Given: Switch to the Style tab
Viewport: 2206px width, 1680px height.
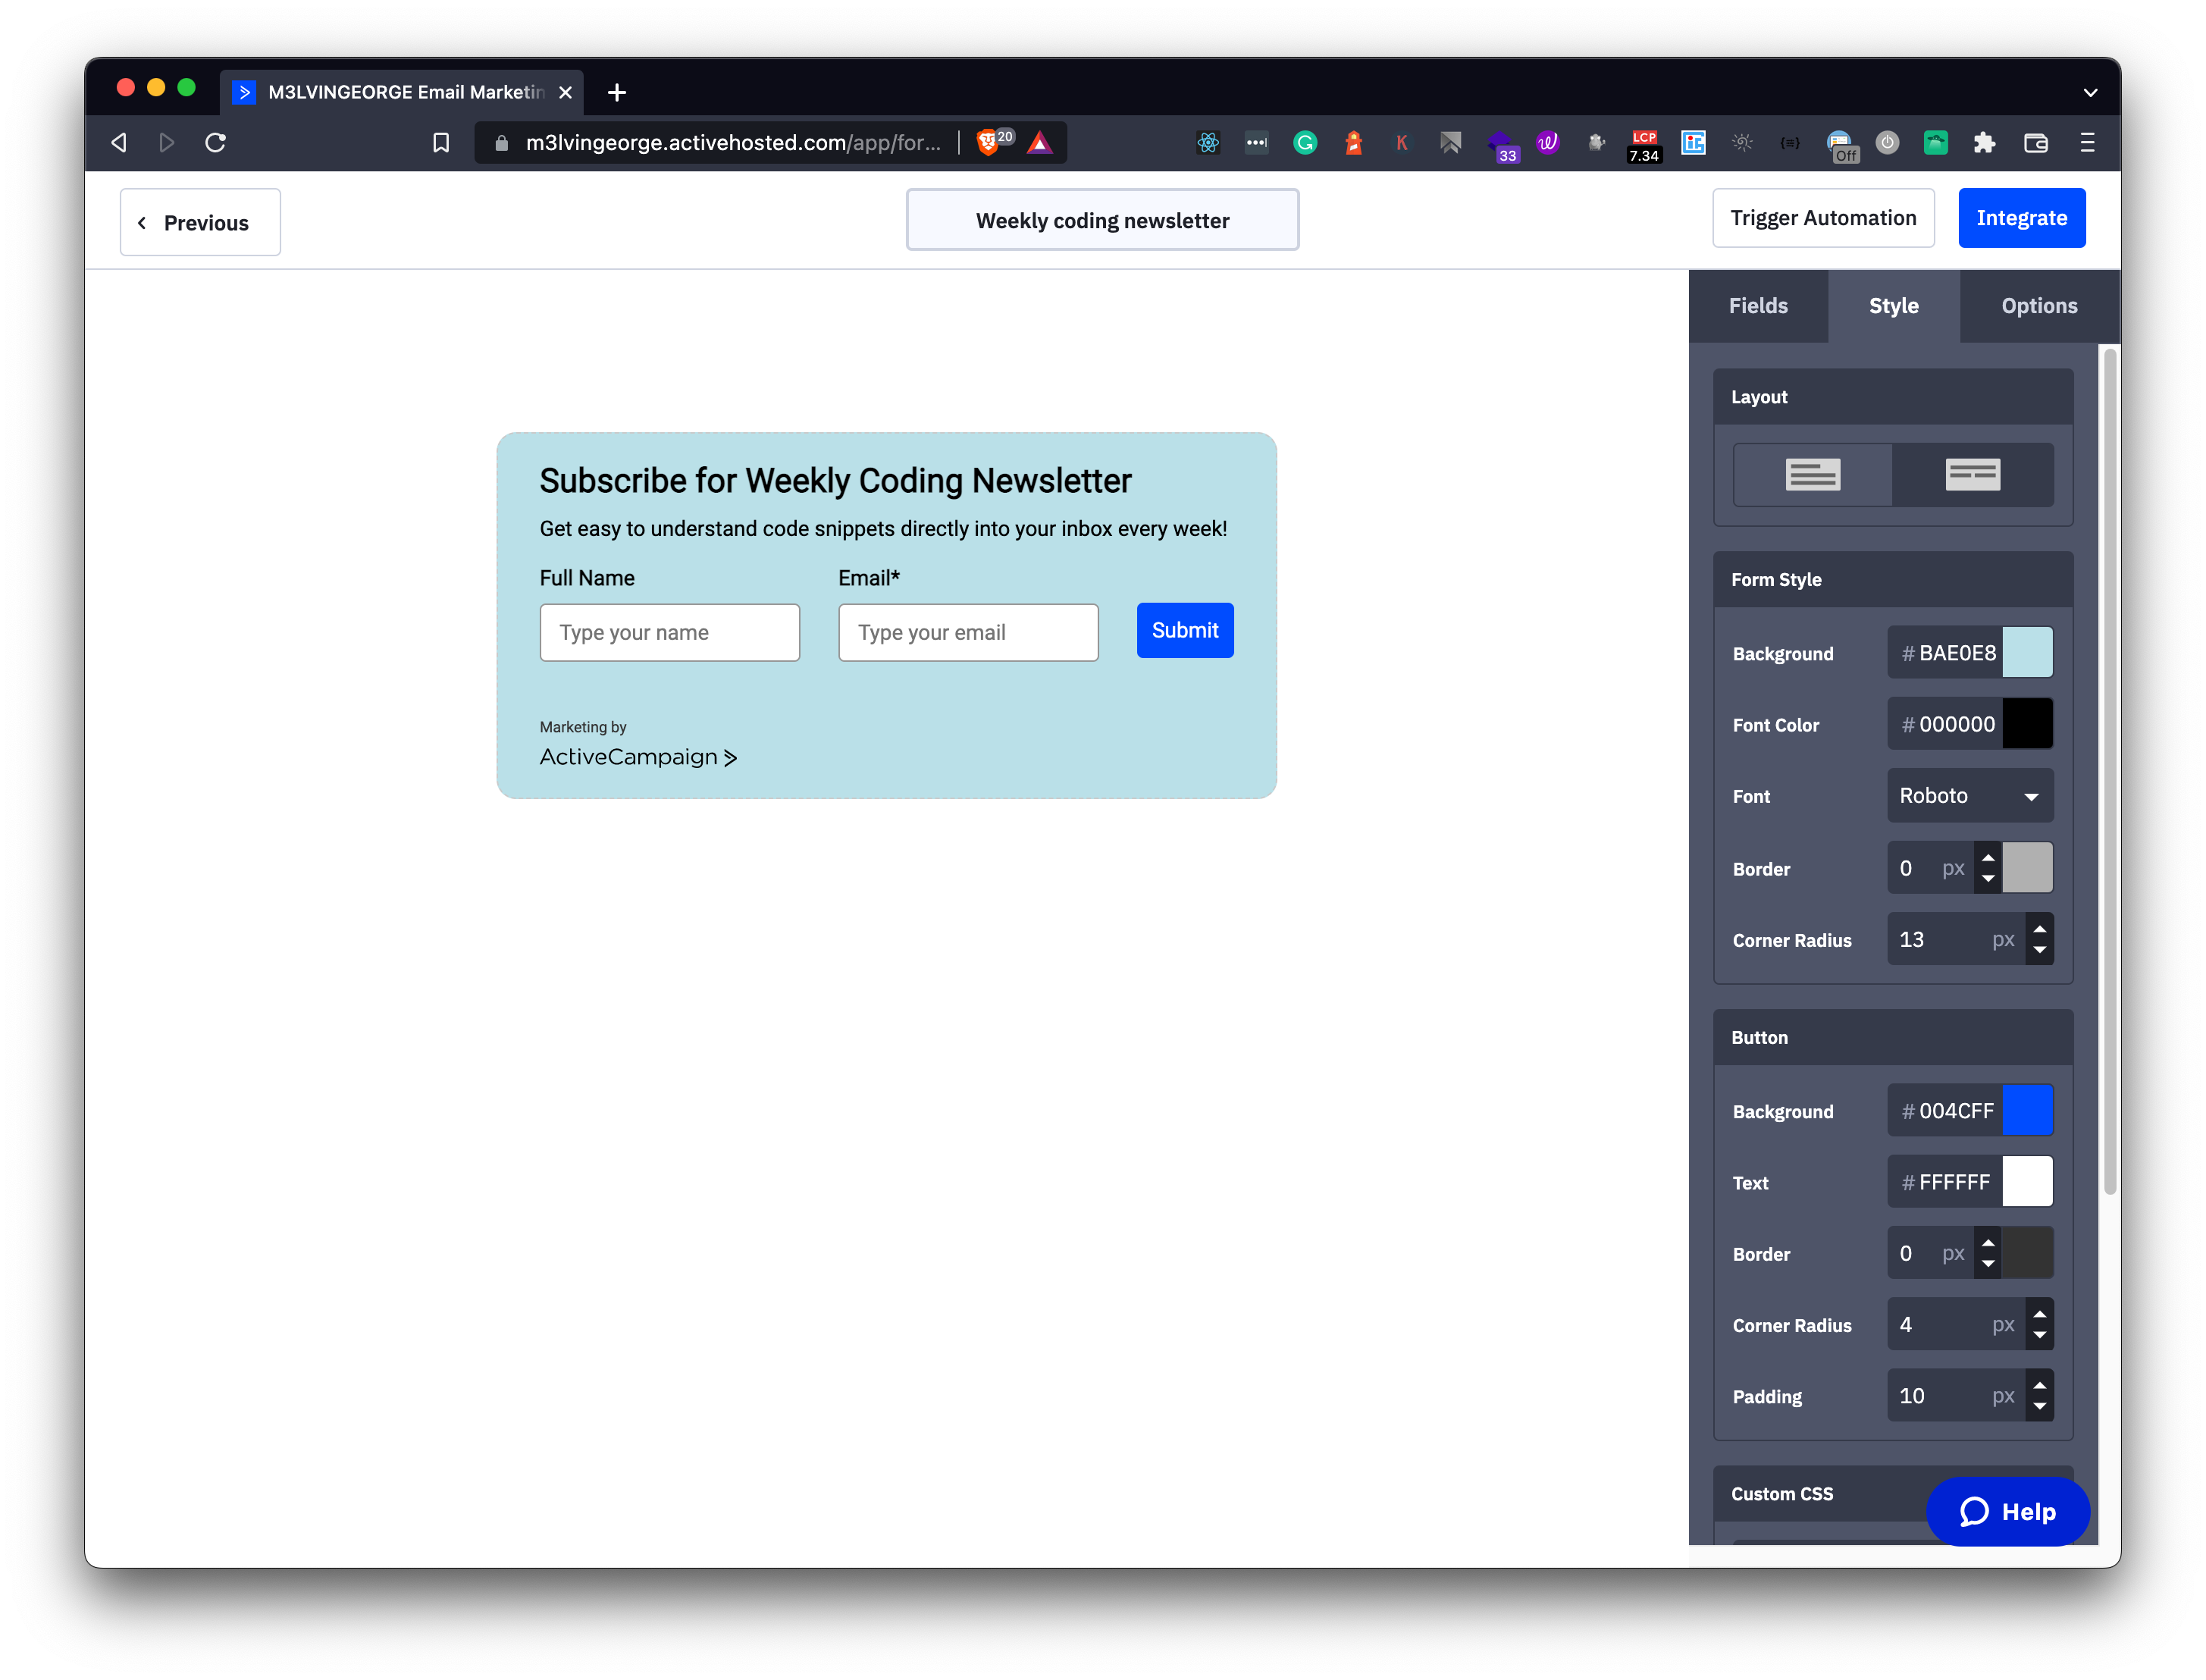Looking at the screenshot, I should pos(1893,306).
